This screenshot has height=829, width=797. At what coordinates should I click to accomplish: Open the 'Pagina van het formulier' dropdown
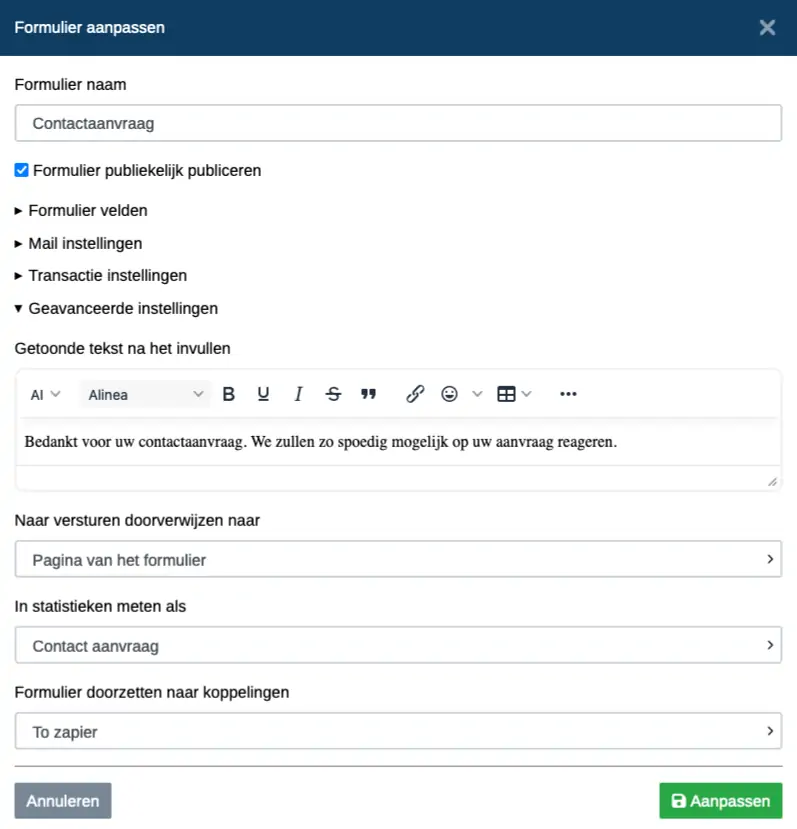point(398,559)
